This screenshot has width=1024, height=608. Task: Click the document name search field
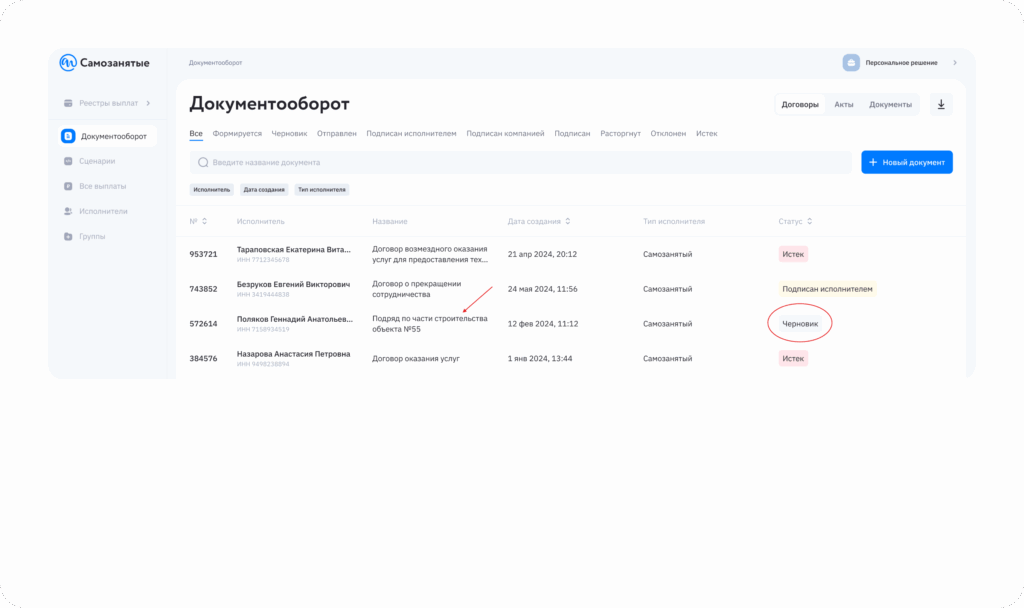pos(520,162)
